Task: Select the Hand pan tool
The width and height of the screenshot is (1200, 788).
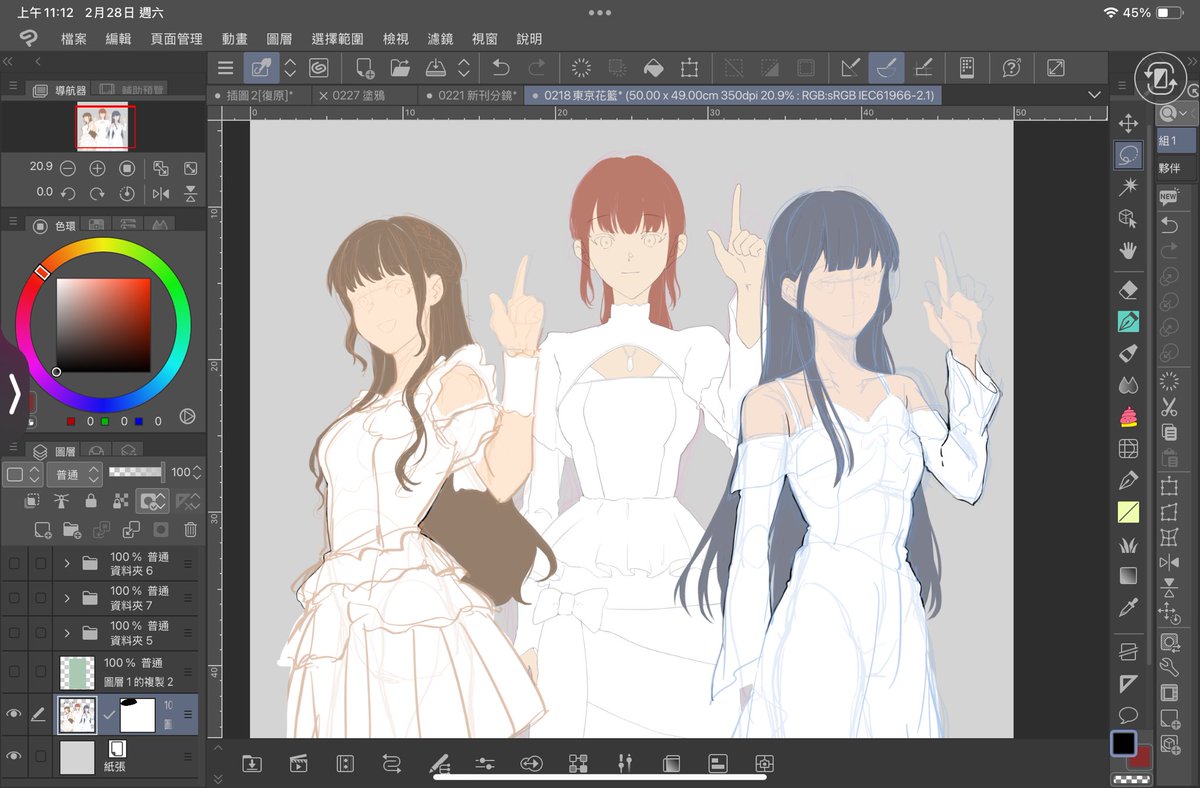Action: (x=1128, y=249)
